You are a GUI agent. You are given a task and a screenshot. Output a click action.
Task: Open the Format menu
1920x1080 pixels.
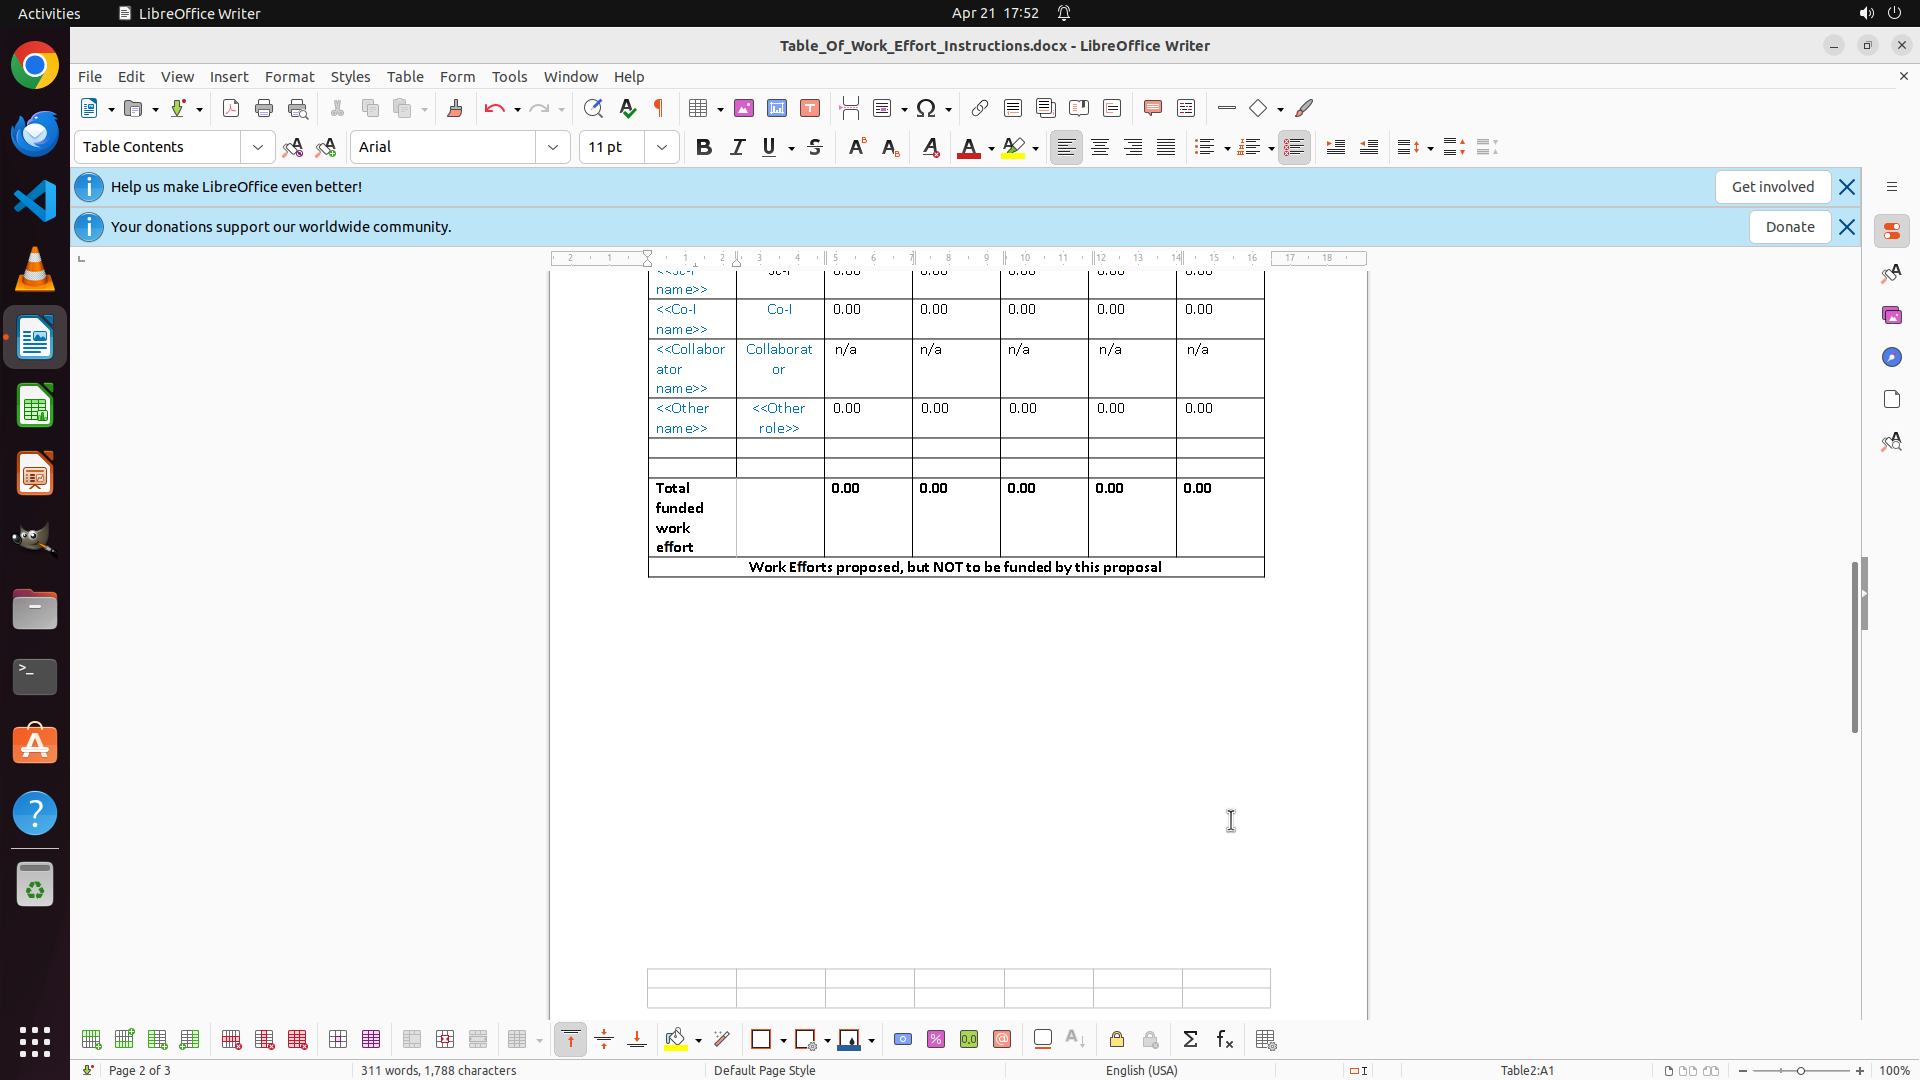click(289, 77)
